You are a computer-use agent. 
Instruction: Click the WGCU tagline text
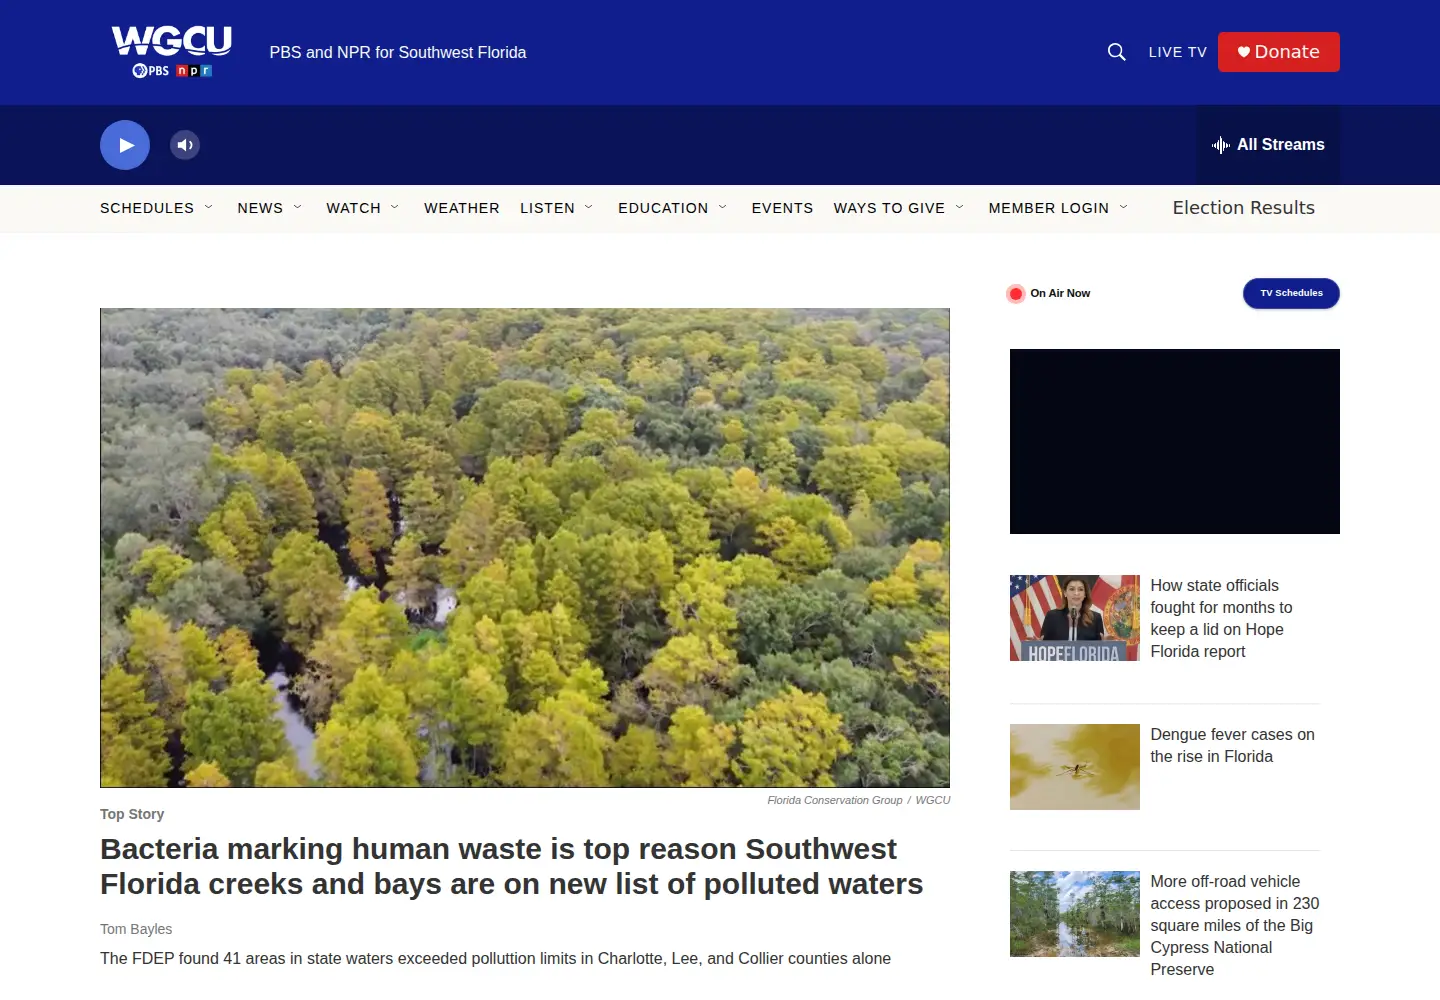click(398, 52)
